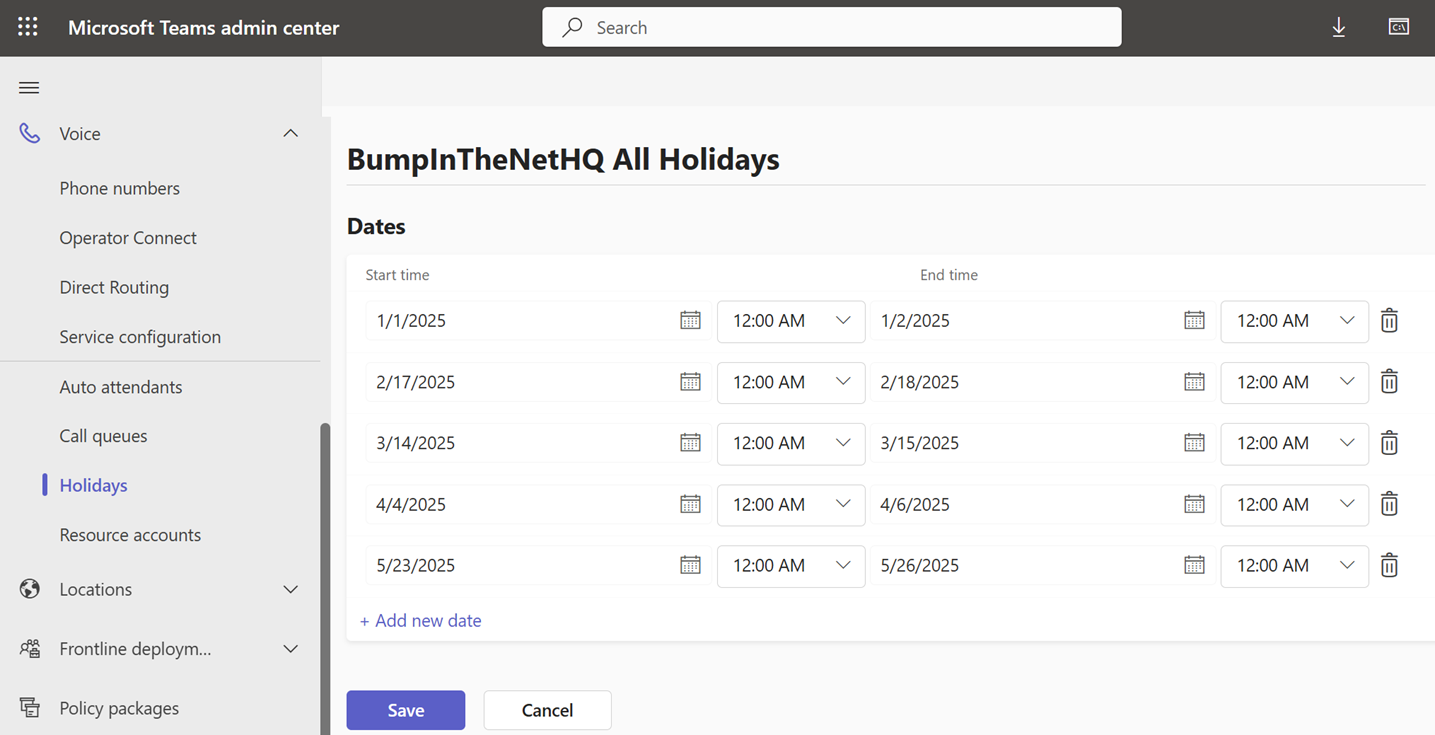Viewport: 1435px width, 735px height.
Task: Expand the Locations navigation section
Action: point(290,590)
